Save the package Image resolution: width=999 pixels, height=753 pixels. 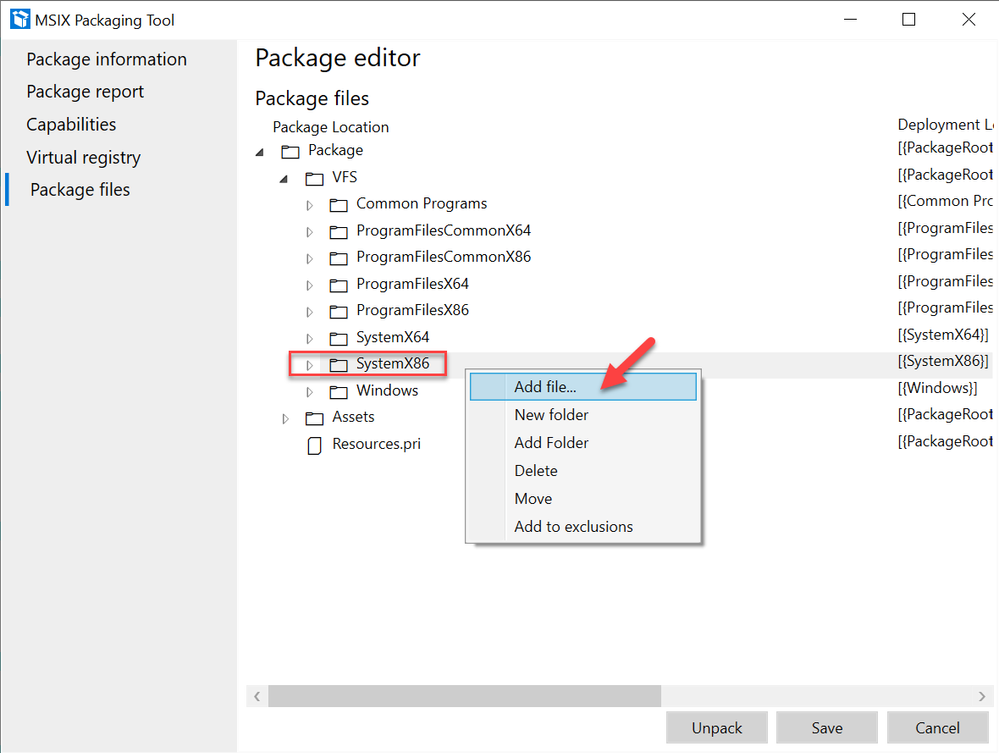[x=827, y=728]
